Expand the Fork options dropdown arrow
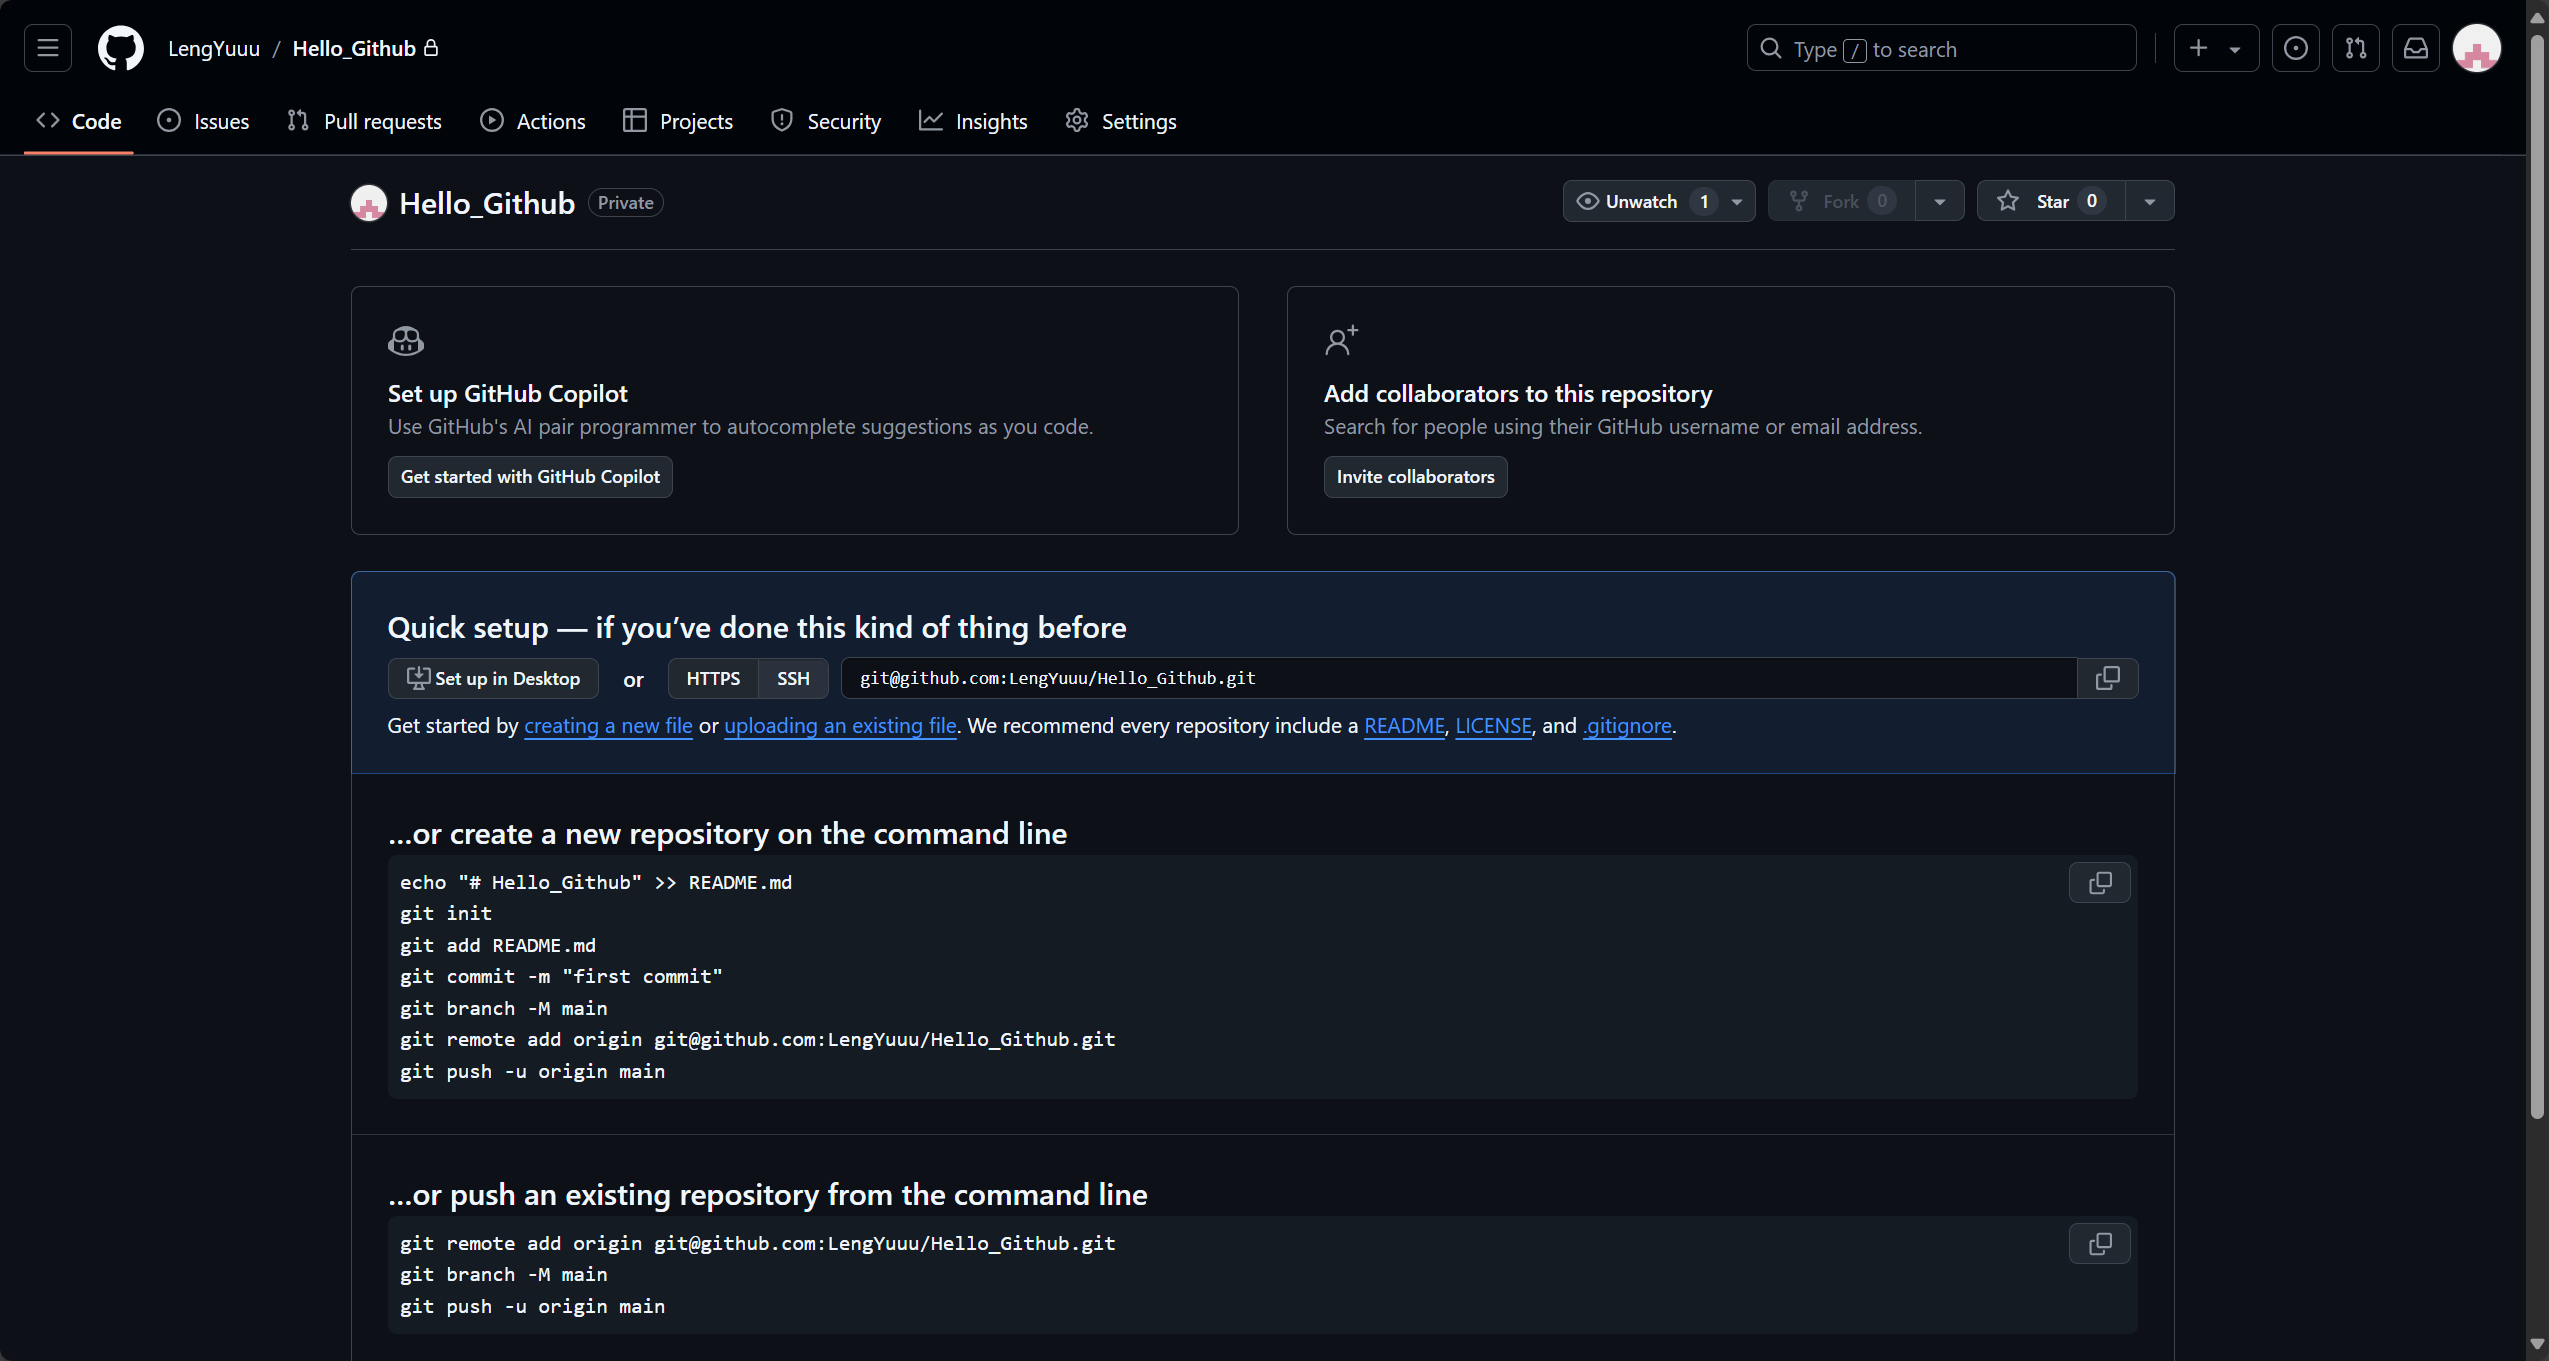This screenshot has width=2549, height=1361. pyautogui.click(x=1940, y=201)
